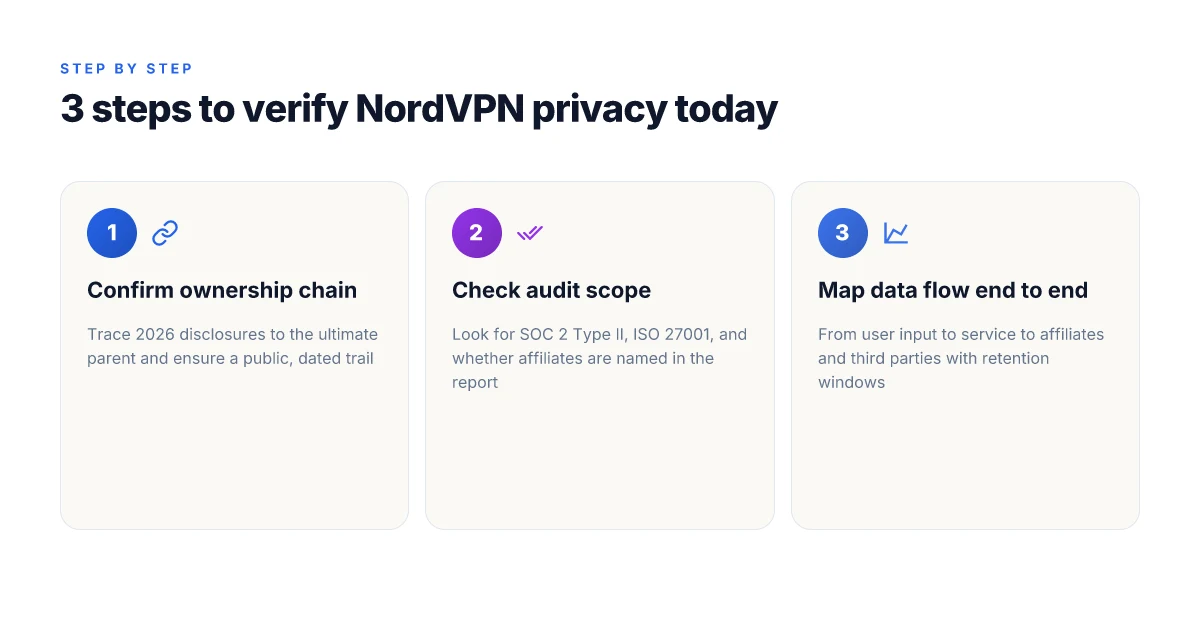Image resolution: width=1200 pixels, height=640 pixels.
Task: Open the Check audit scope heading
Action: click(551, 291)
